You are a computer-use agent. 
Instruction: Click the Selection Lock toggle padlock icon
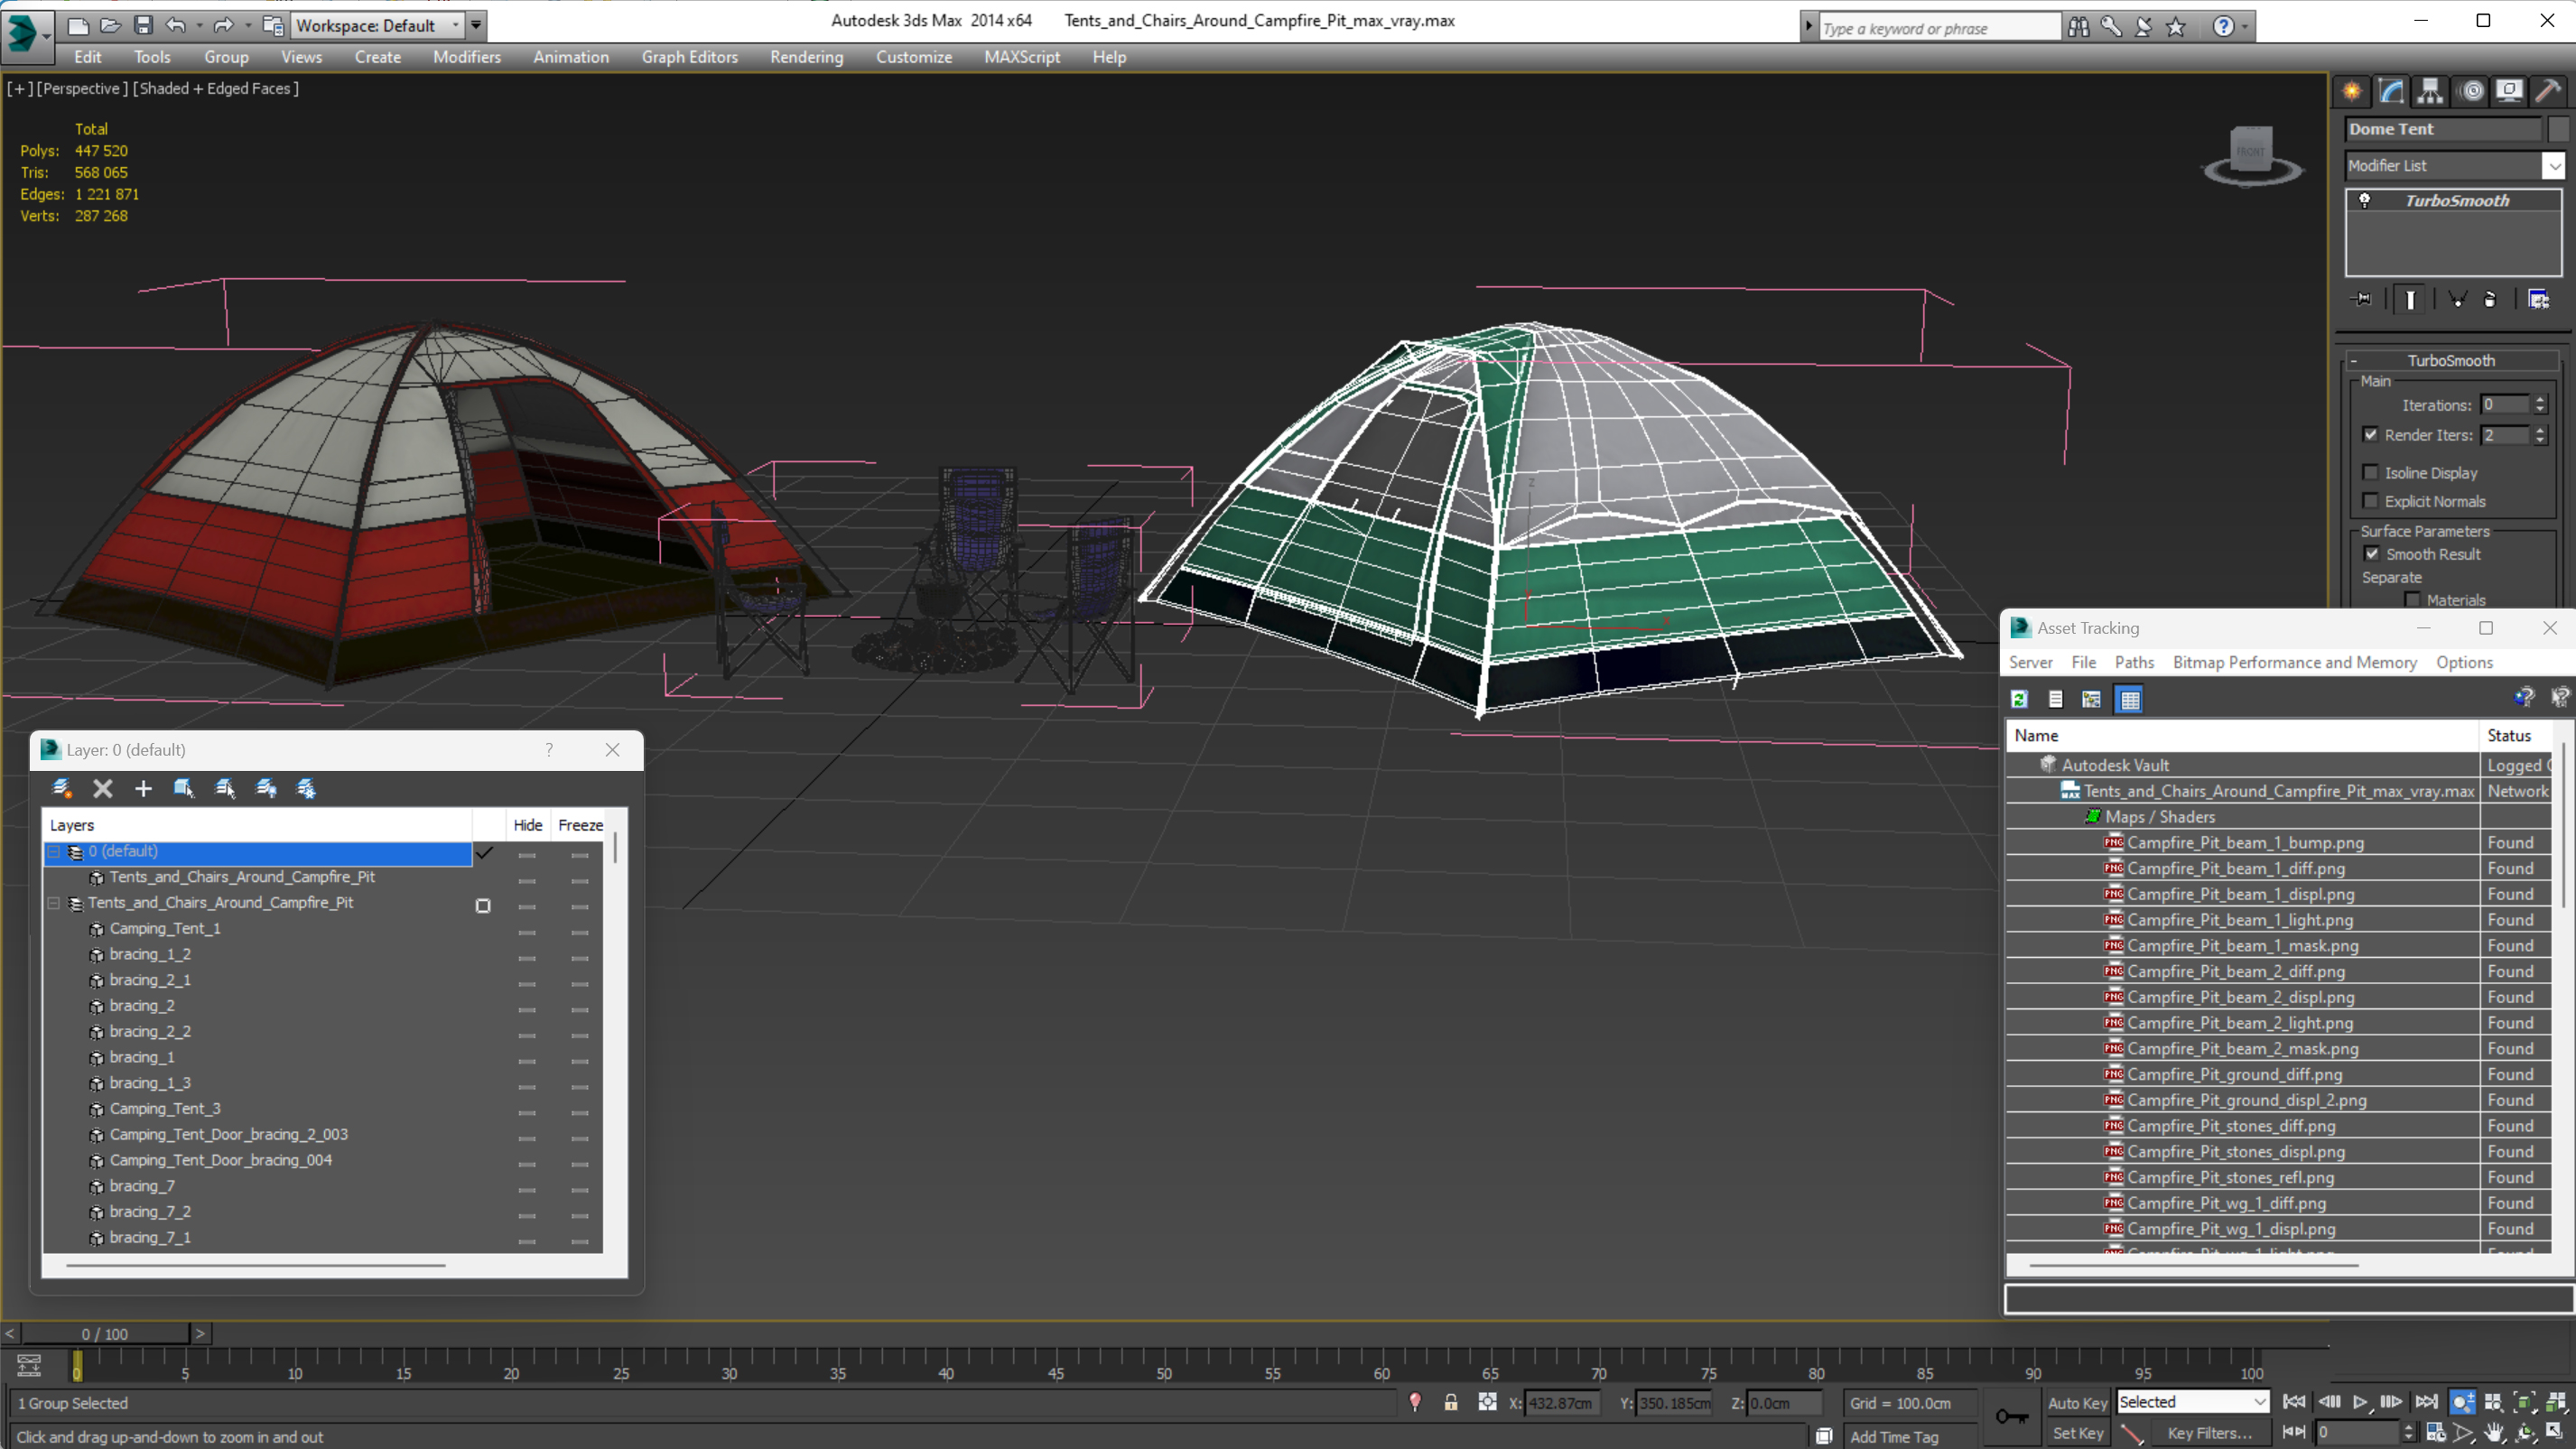(x=1451, y=1402)
